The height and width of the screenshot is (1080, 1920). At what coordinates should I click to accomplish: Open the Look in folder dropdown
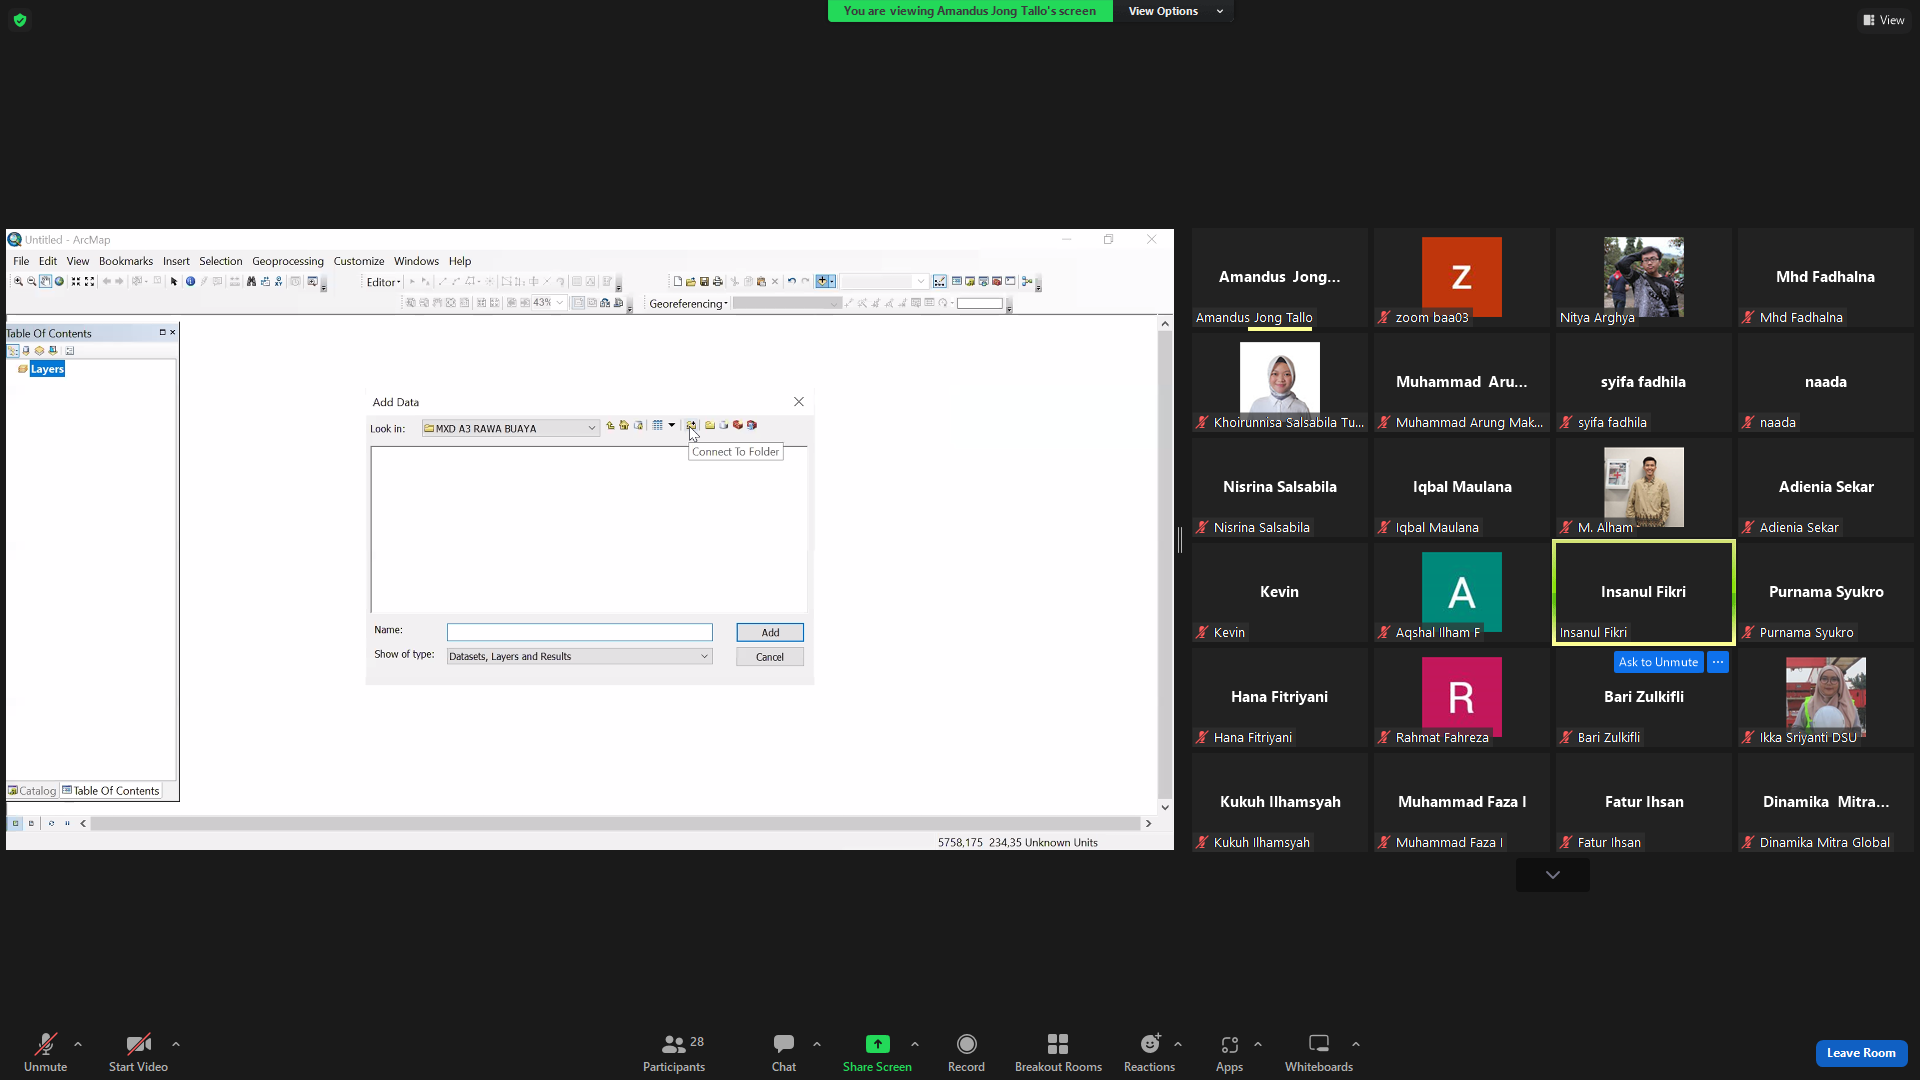[x=592, y=429]
